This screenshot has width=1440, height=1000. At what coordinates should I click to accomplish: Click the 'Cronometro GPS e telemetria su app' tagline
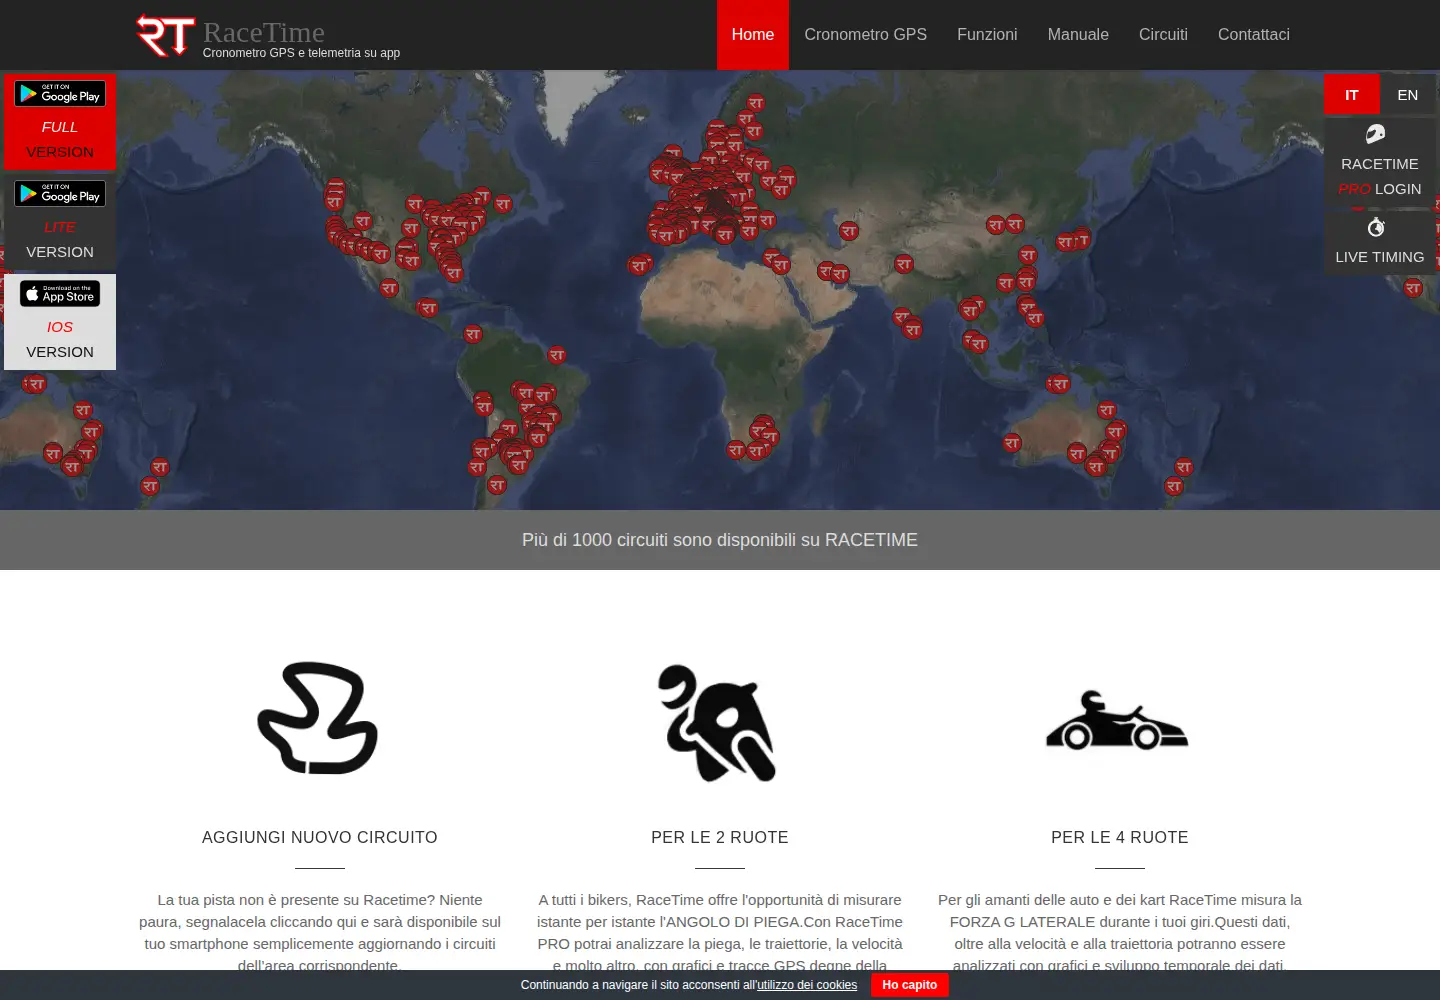301,53
